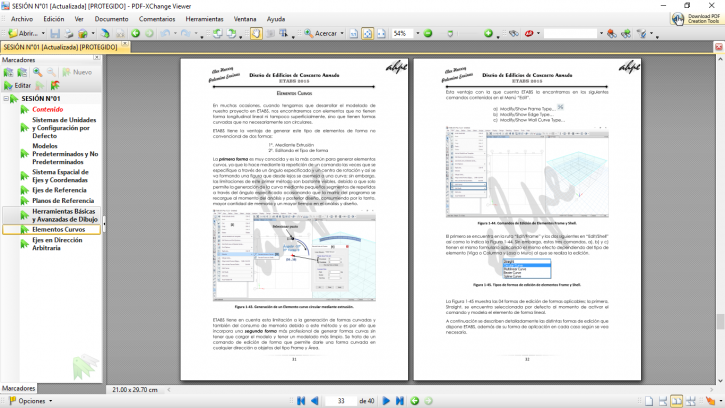Click the Contenido bookmark
725x408 pixels.
(48, 109)
